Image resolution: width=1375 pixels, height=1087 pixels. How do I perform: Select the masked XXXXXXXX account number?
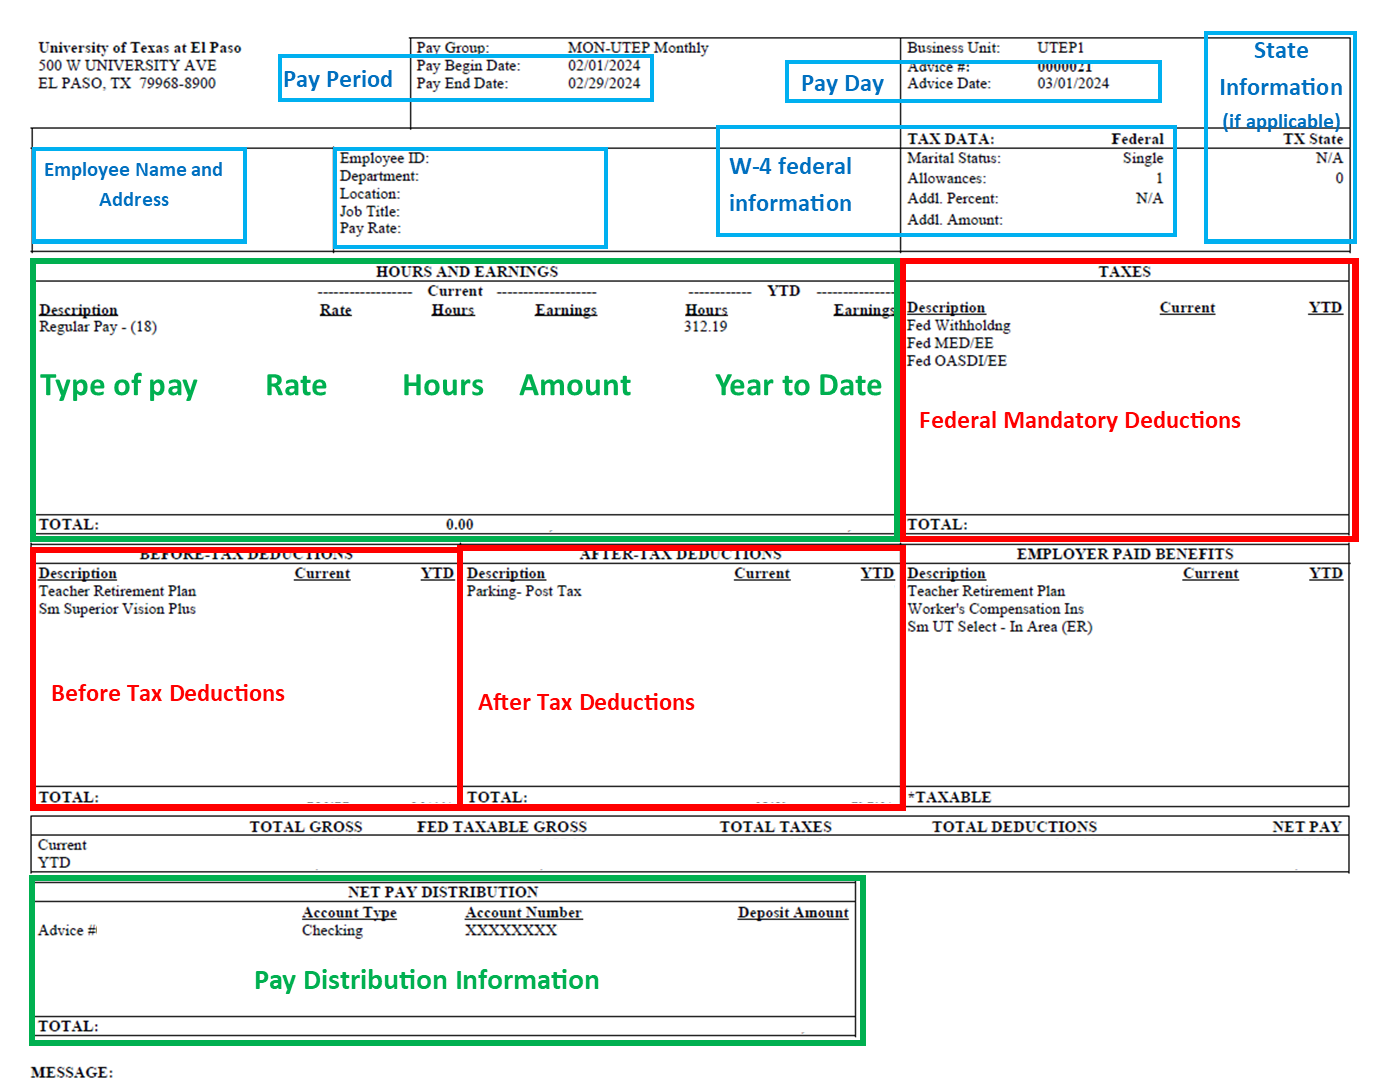(x=511, y=931)
